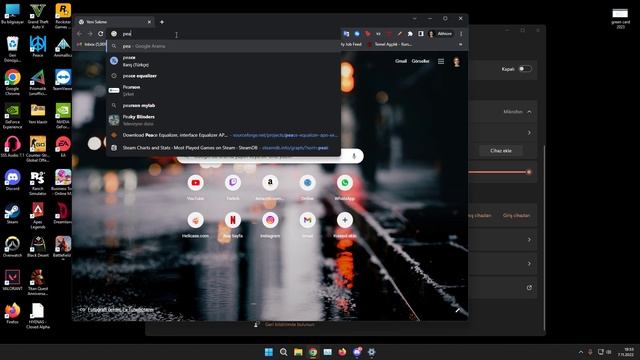
Task: Open the TeamViewer desktop icon
Action: tap(63, 80)
